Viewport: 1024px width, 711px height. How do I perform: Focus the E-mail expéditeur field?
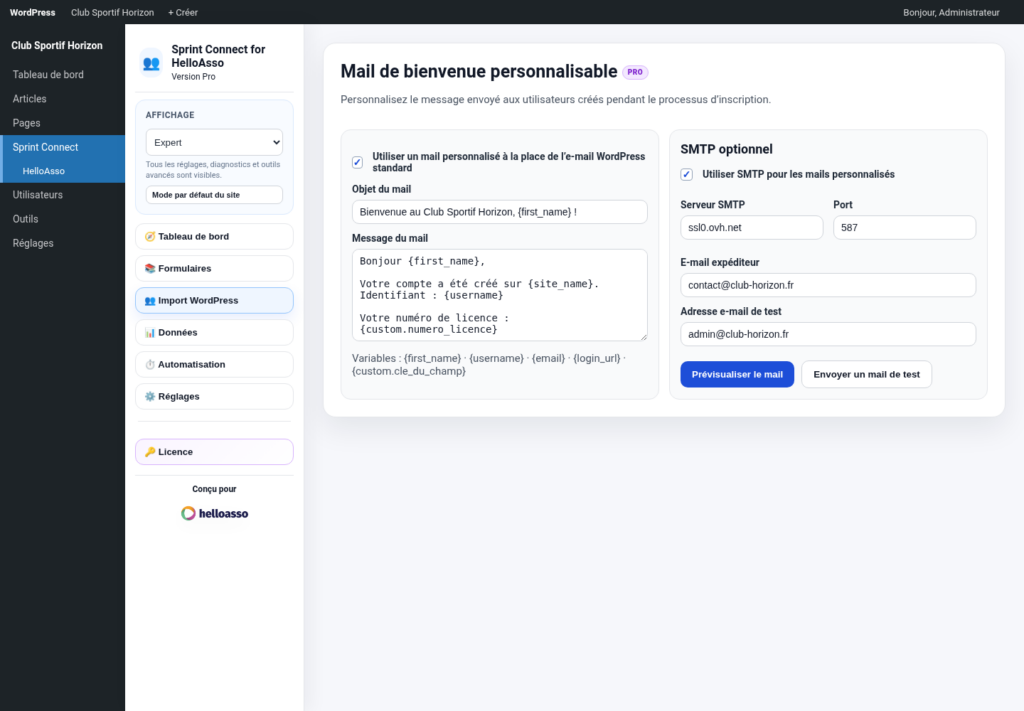(x=828, y=285)
